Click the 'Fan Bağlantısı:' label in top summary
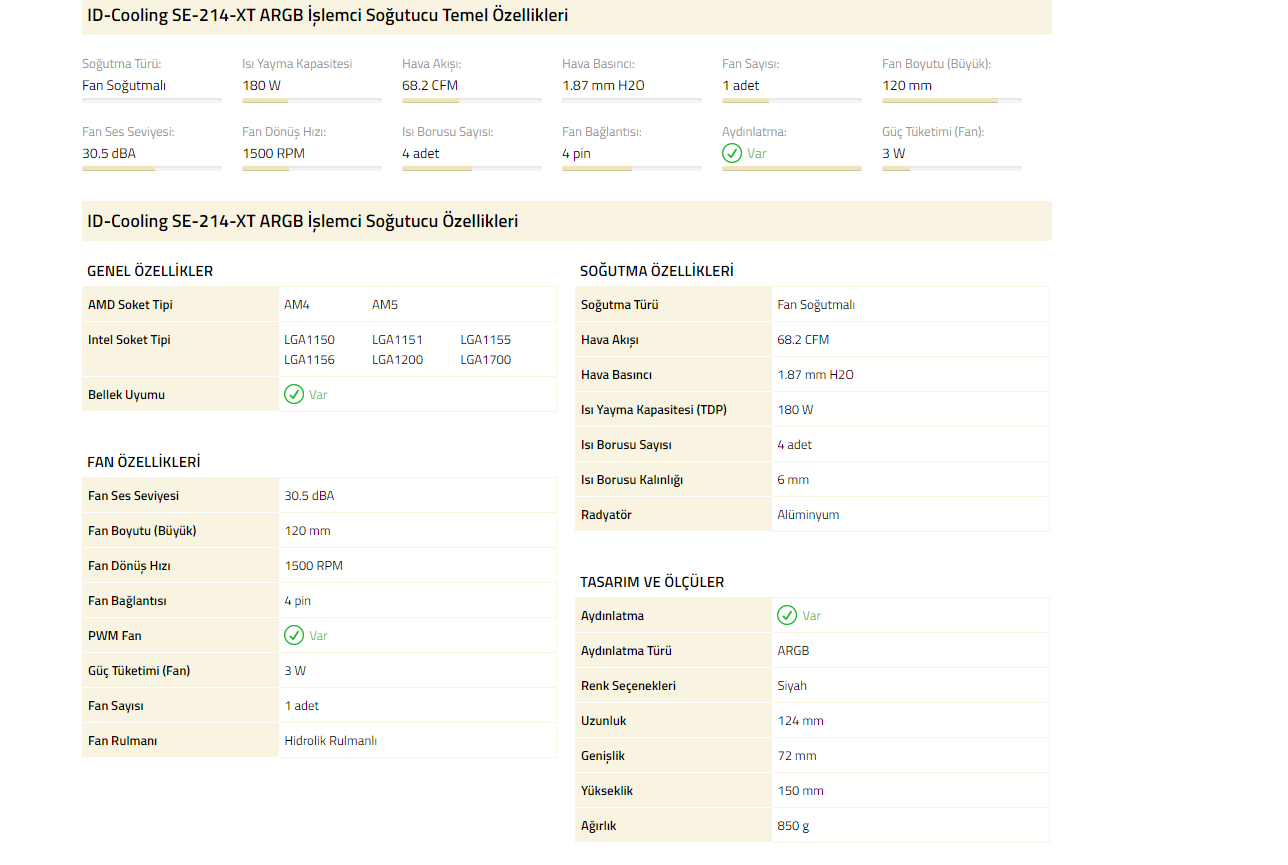The height and width of the screenshot is (865, 1288). 602,131
